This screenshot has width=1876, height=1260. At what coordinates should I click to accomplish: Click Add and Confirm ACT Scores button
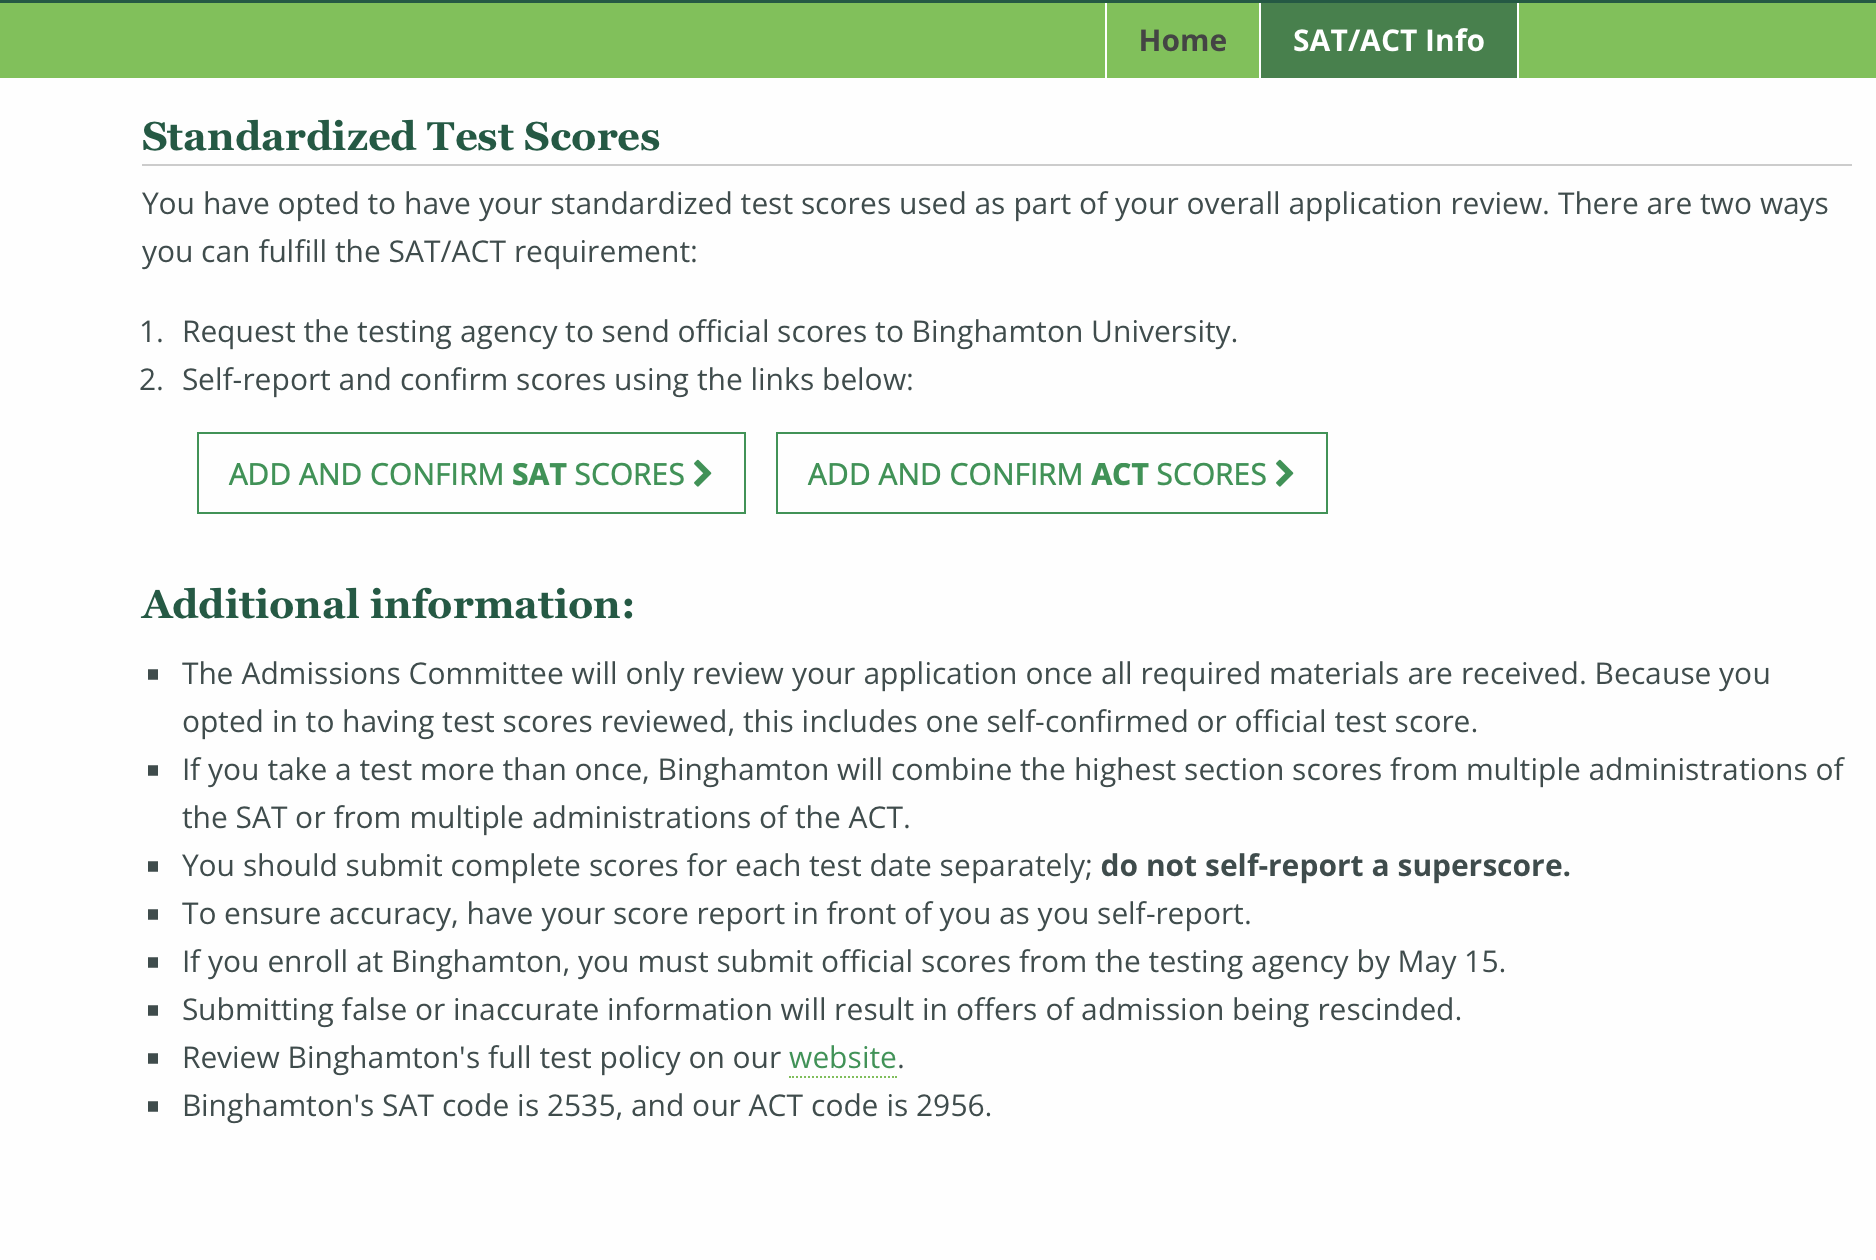point(1051,473)
